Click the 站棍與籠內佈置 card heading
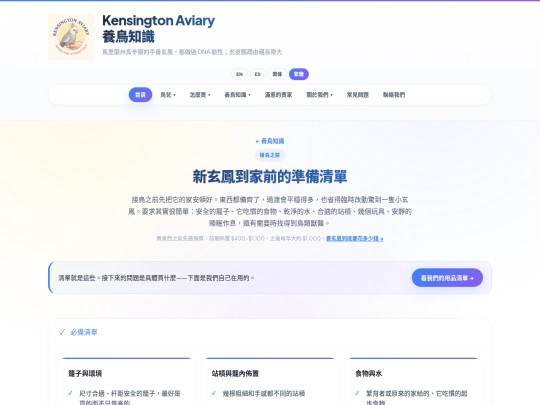540x405 pixels. [x=235, y=373]
